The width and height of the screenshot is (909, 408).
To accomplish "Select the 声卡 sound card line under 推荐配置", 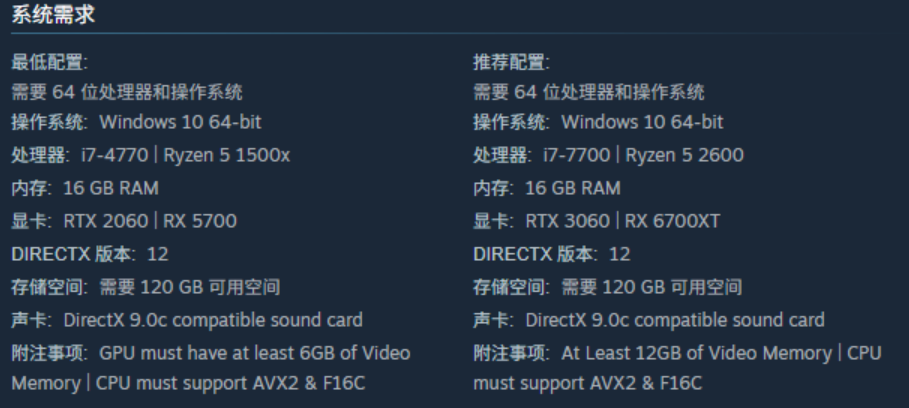I will [x=649, y=321].
